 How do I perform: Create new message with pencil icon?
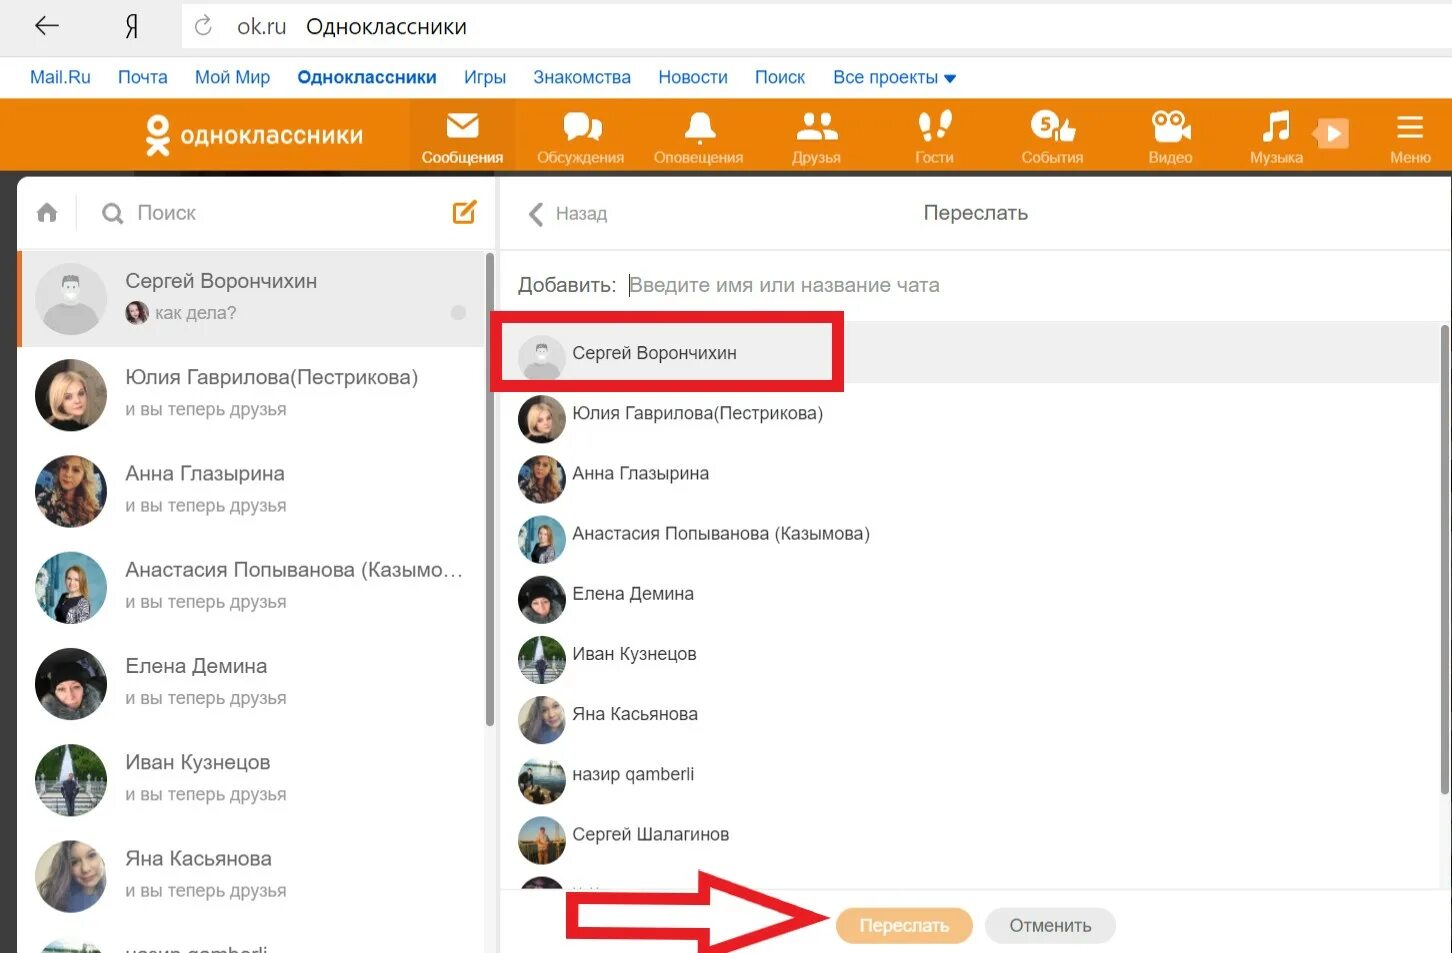click(465, 212)
